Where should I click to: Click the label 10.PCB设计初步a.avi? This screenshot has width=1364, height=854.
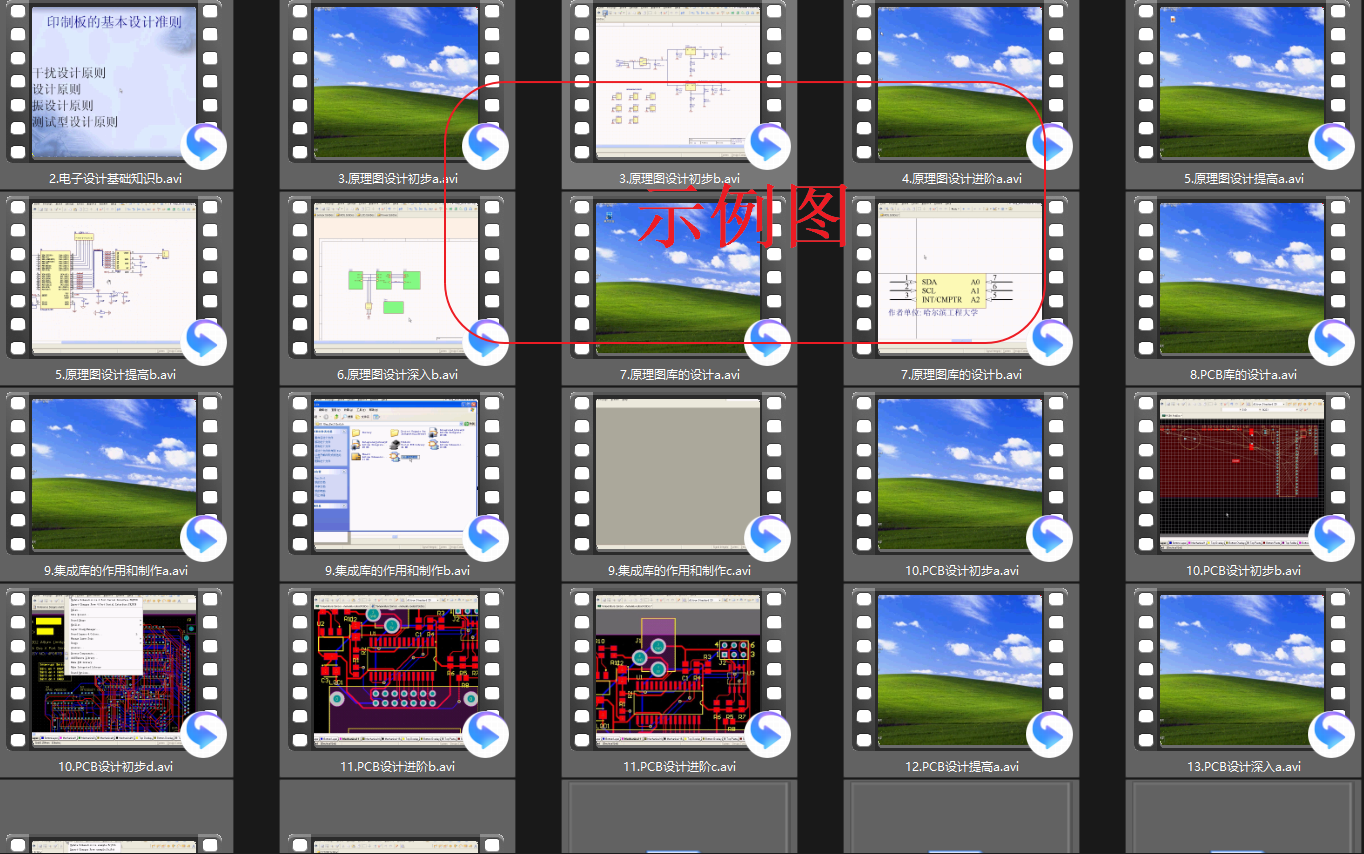(962, 571)
